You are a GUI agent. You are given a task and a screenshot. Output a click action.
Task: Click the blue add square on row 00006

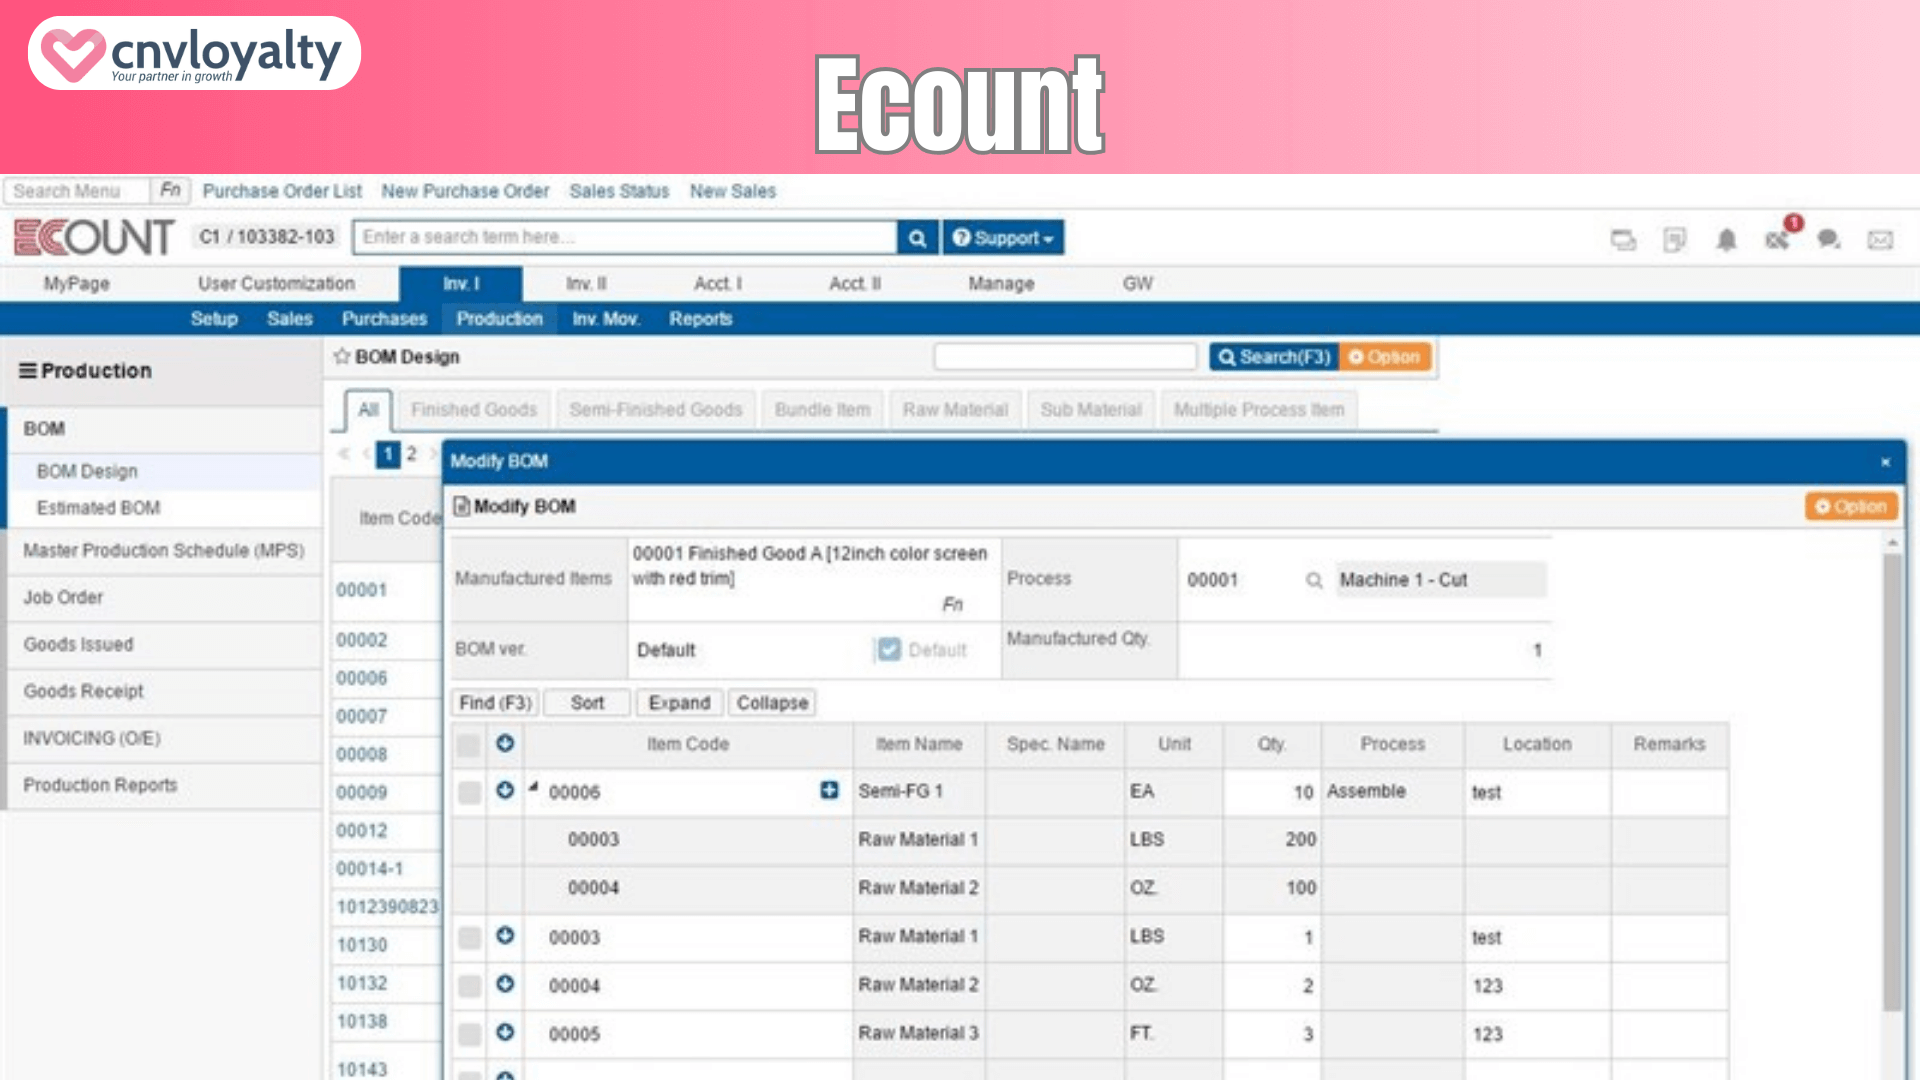[x=829, y=790]
